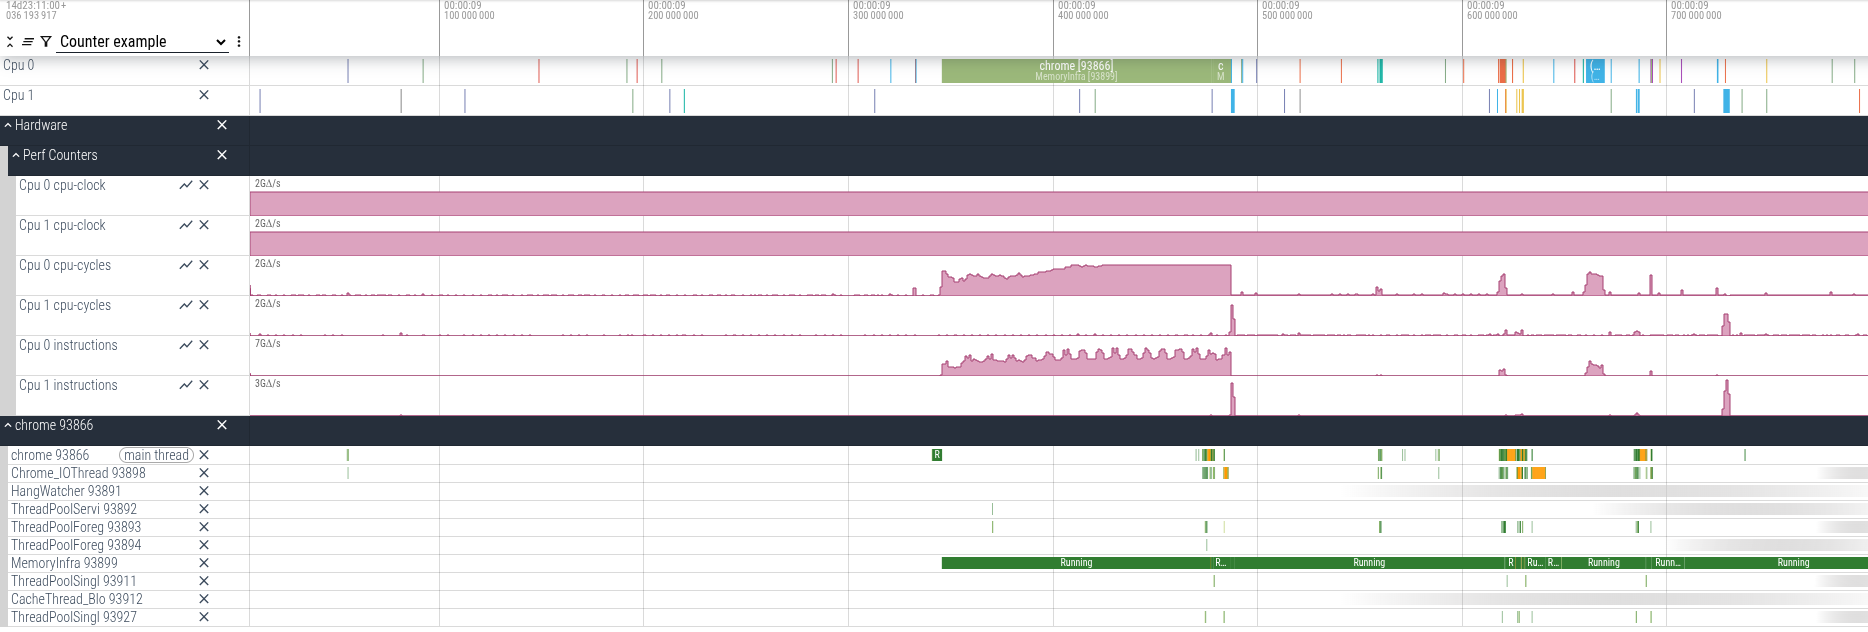Viewport: 1868px width, 632px height.
Task: Open chart options for Cpu 1 cpu-clock
Action: [186, 225]
